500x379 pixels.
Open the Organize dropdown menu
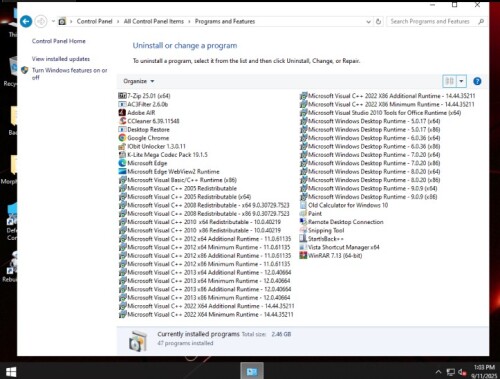pyautogui.click(x=139, y=81)
